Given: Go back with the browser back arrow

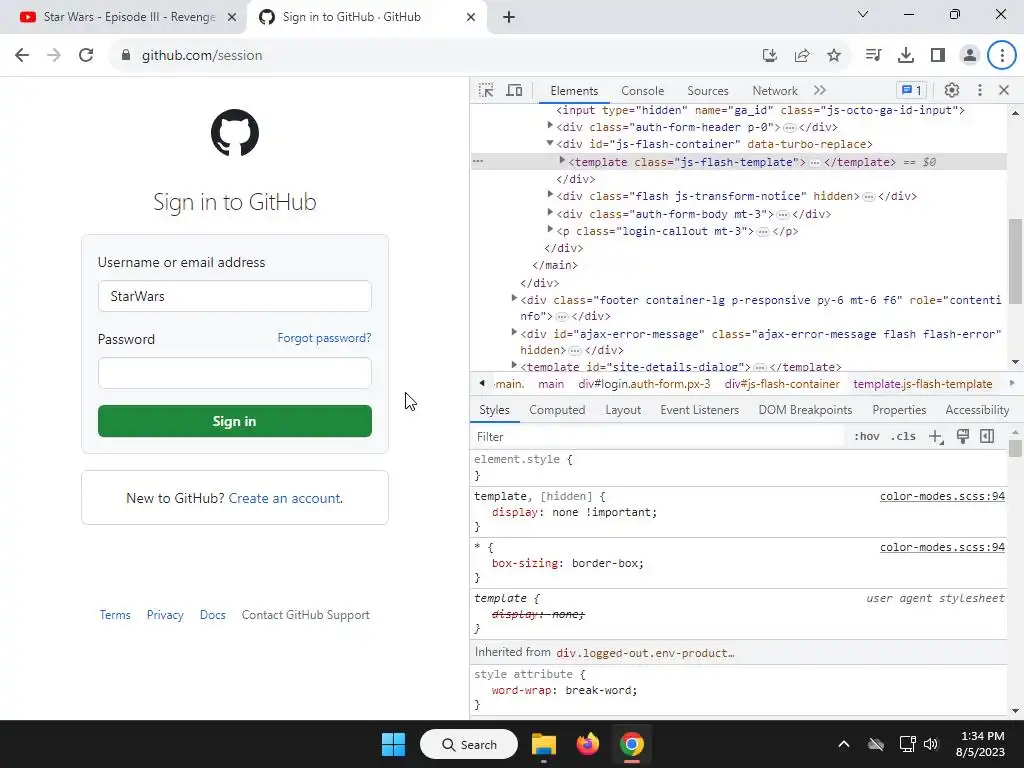Looking at the screenshot, I should 22,55.
